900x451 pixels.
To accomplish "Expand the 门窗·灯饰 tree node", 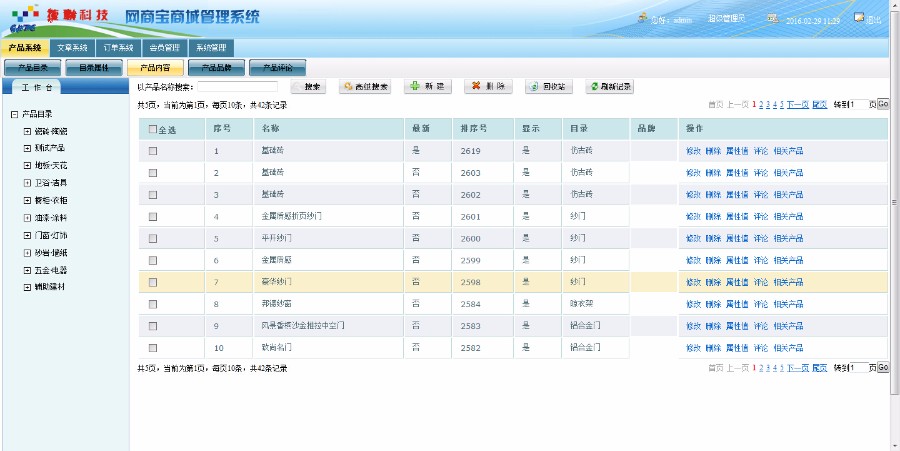I will coord(27,235).
